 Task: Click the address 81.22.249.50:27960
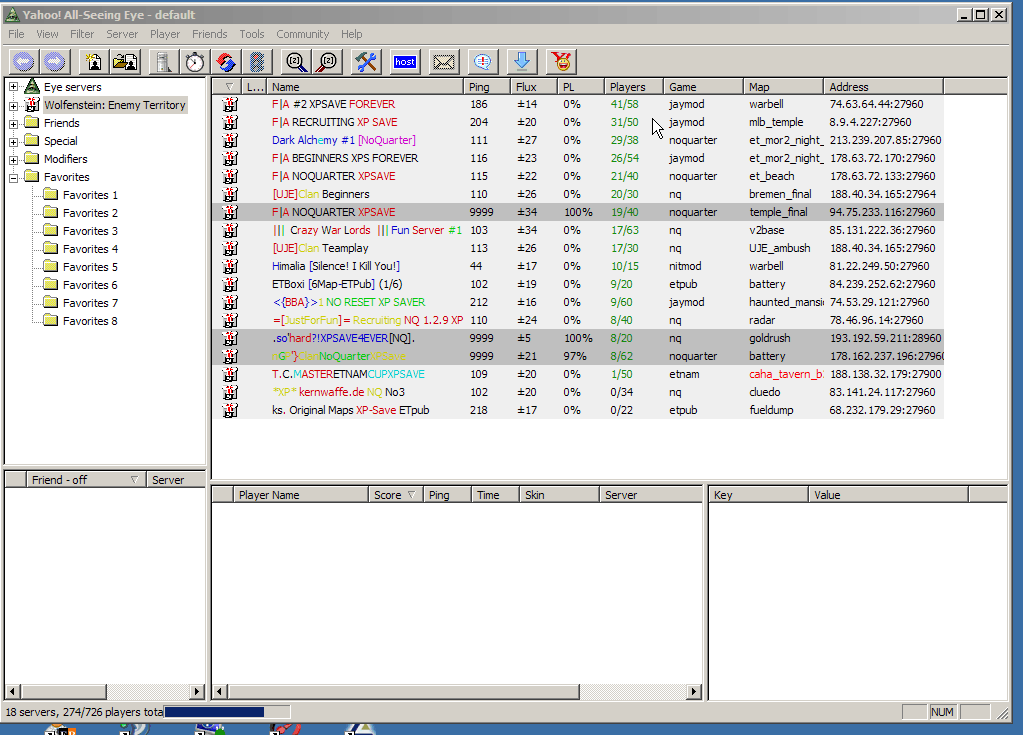879,266
